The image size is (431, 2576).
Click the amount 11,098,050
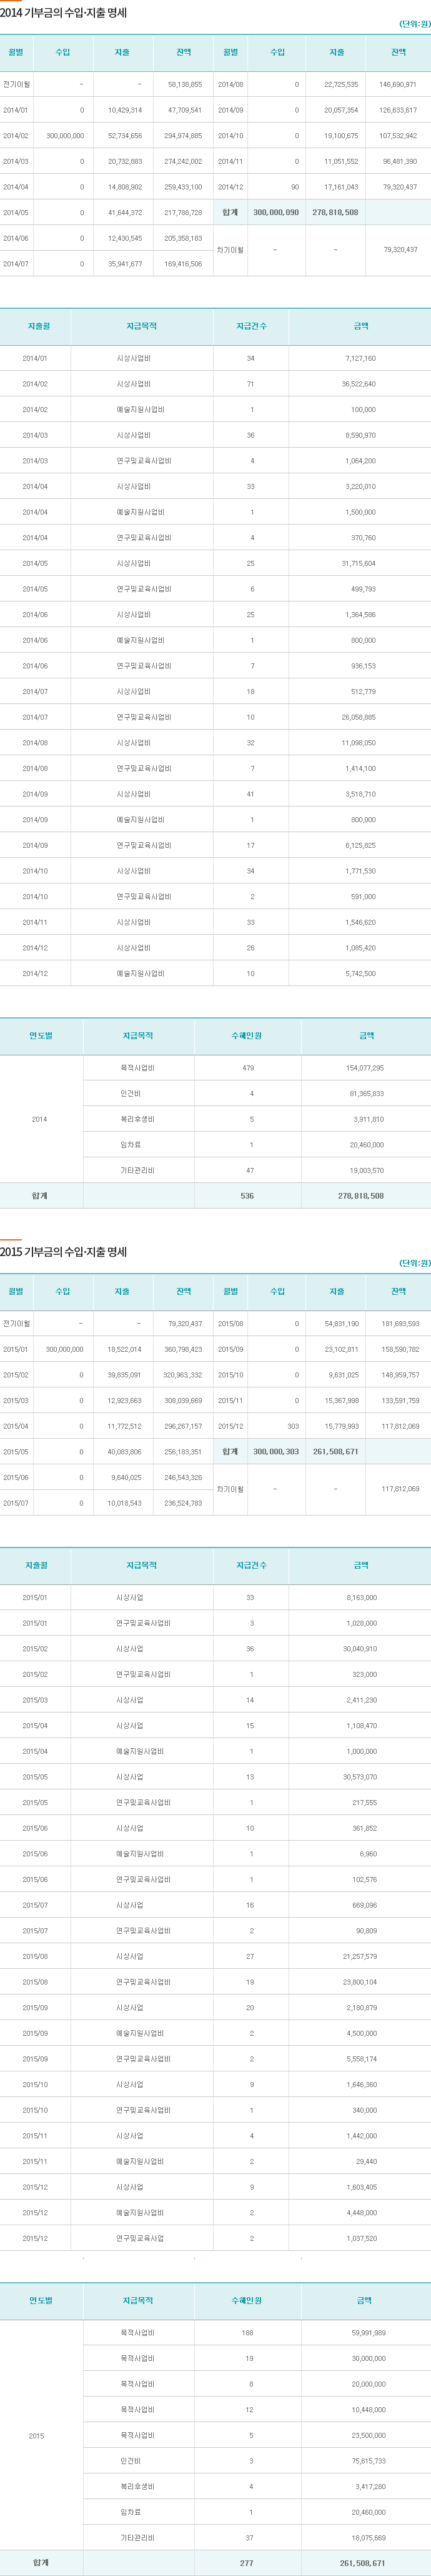359,743
